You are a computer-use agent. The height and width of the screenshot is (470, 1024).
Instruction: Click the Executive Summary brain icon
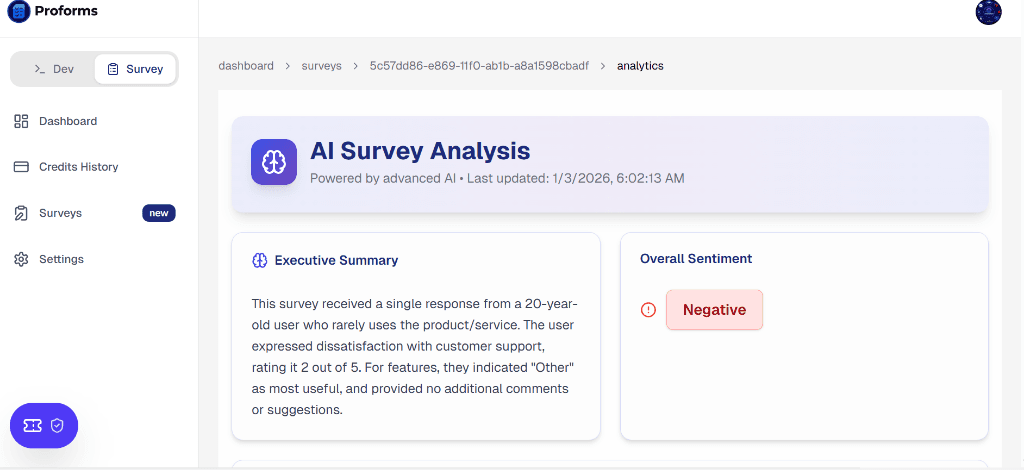[260, 260]
